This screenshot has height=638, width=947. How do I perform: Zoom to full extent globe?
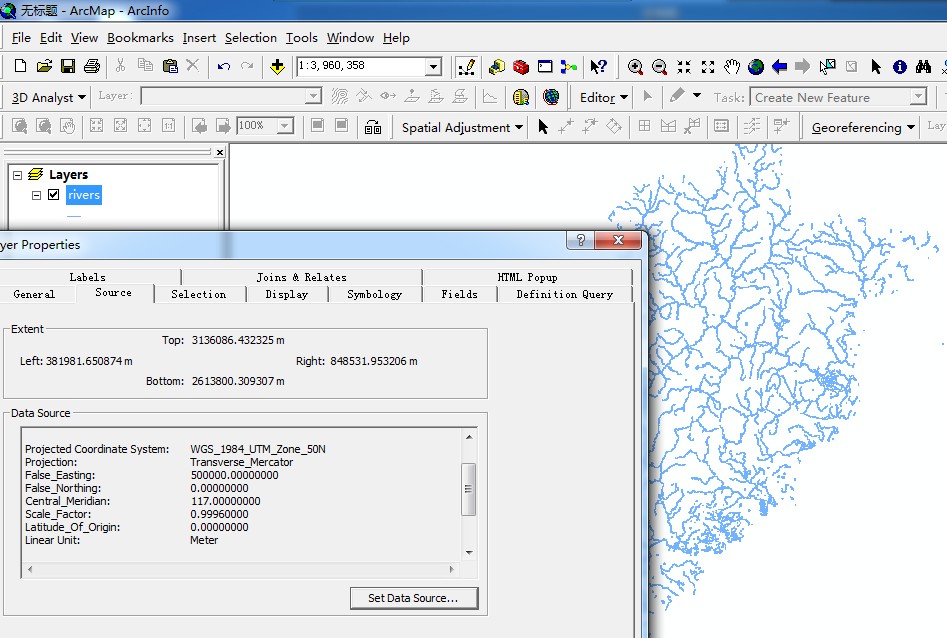point(756,66)
